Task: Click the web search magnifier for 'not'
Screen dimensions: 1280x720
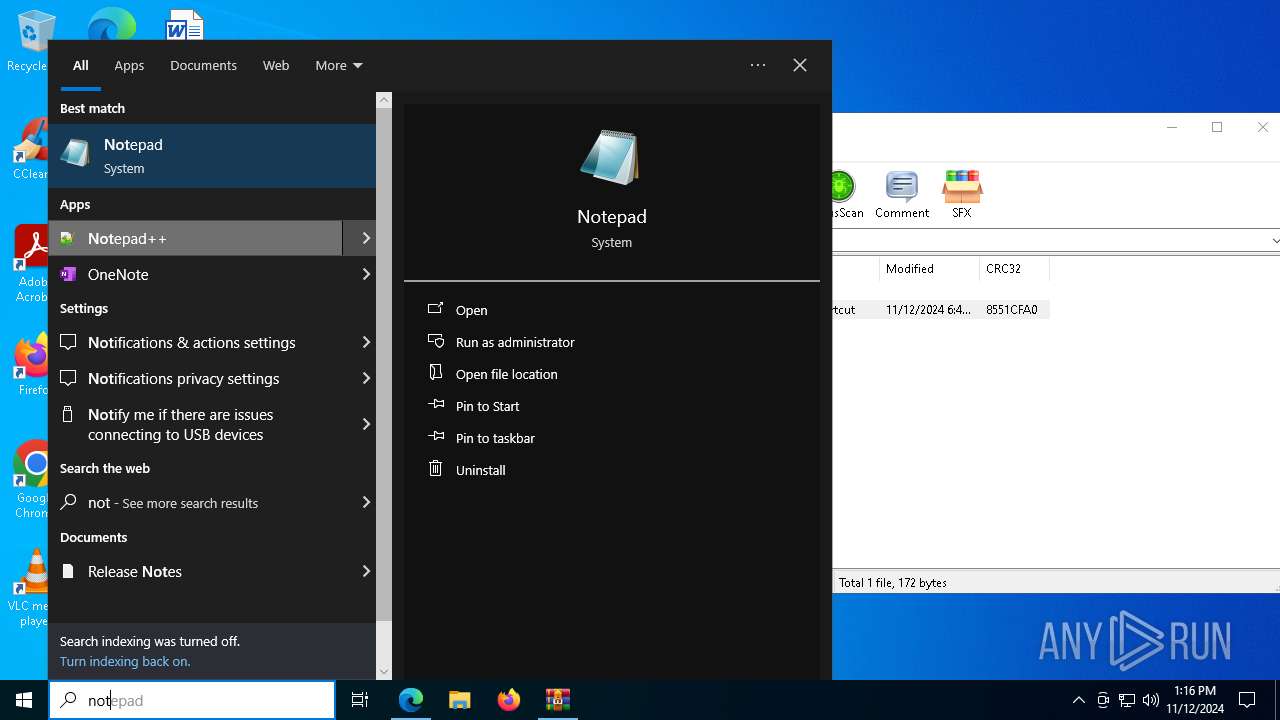Action: coord(68,502)
